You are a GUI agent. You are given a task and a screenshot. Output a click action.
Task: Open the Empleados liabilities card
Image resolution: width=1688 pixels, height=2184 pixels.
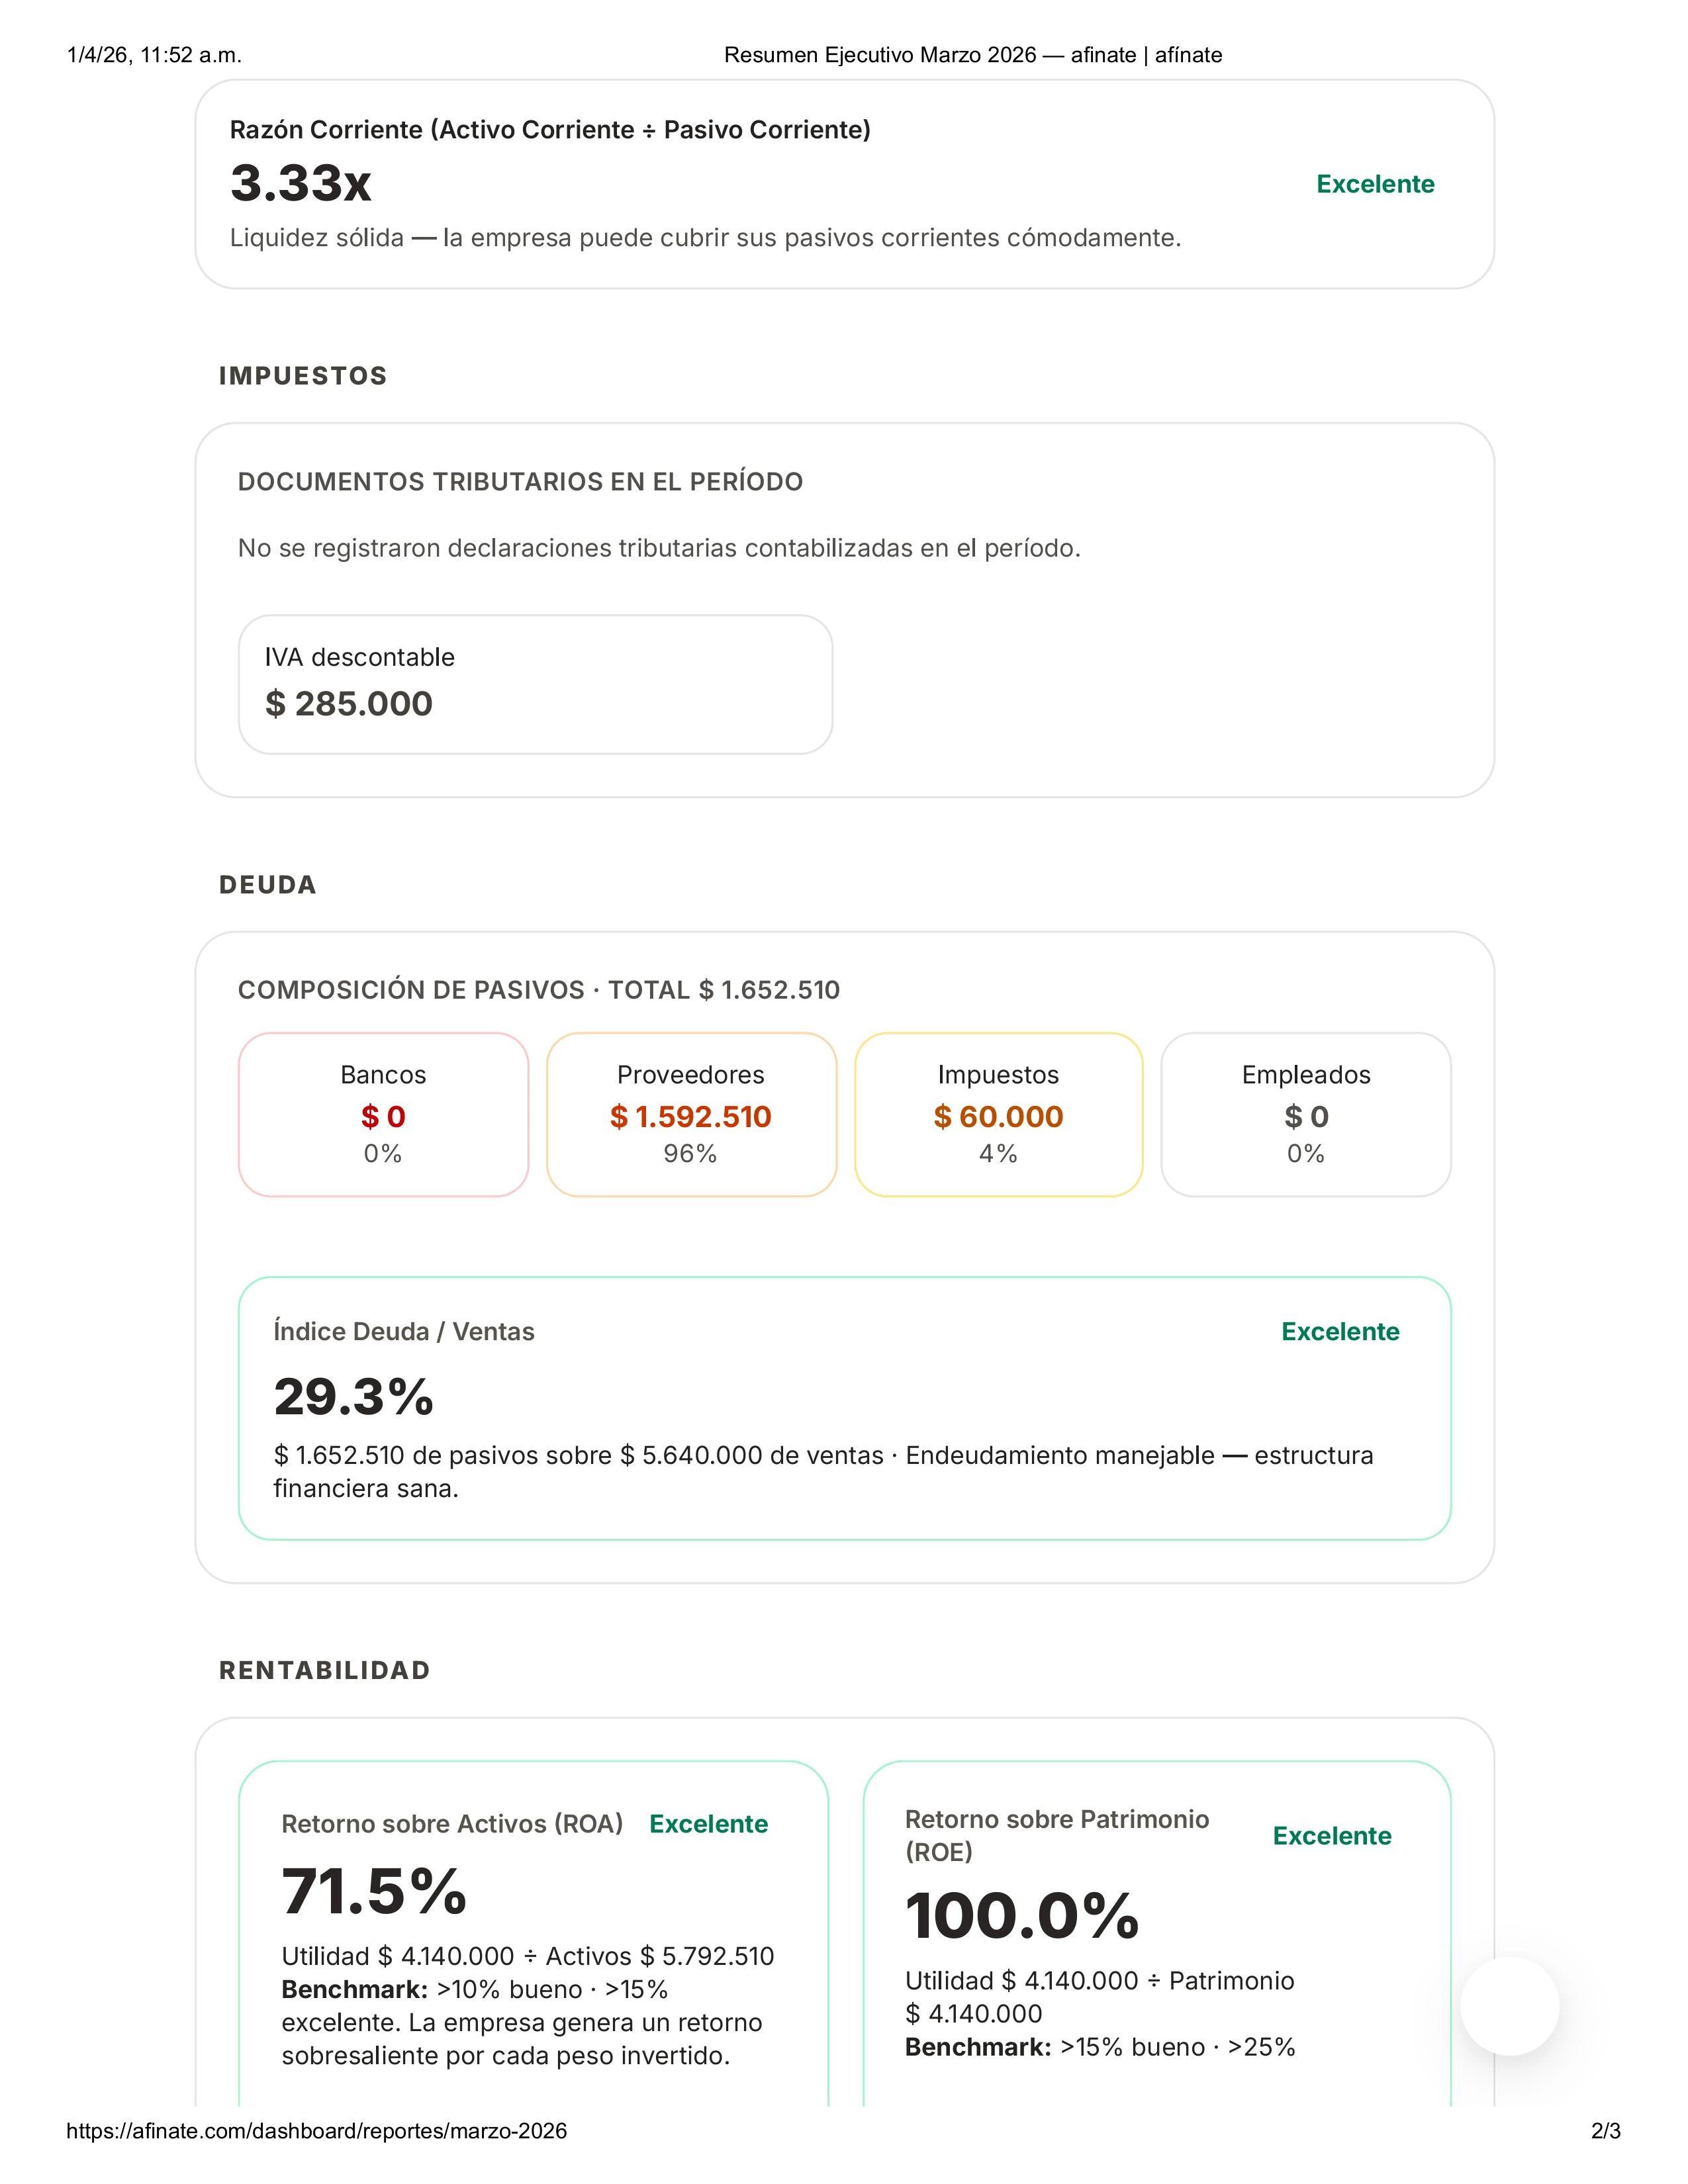tap(1305, 1114)
